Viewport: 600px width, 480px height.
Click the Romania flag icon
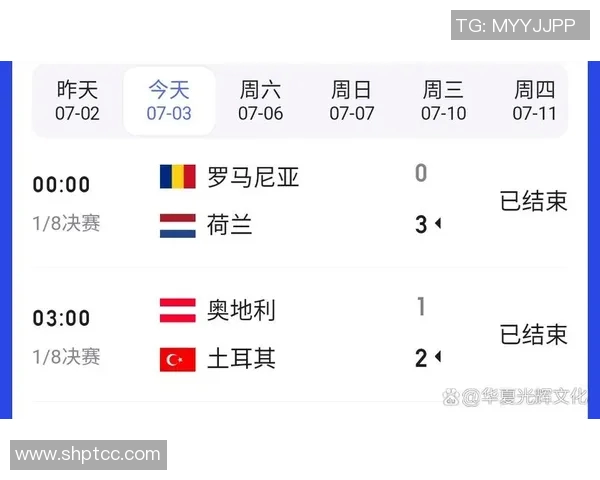pos(177,177)
